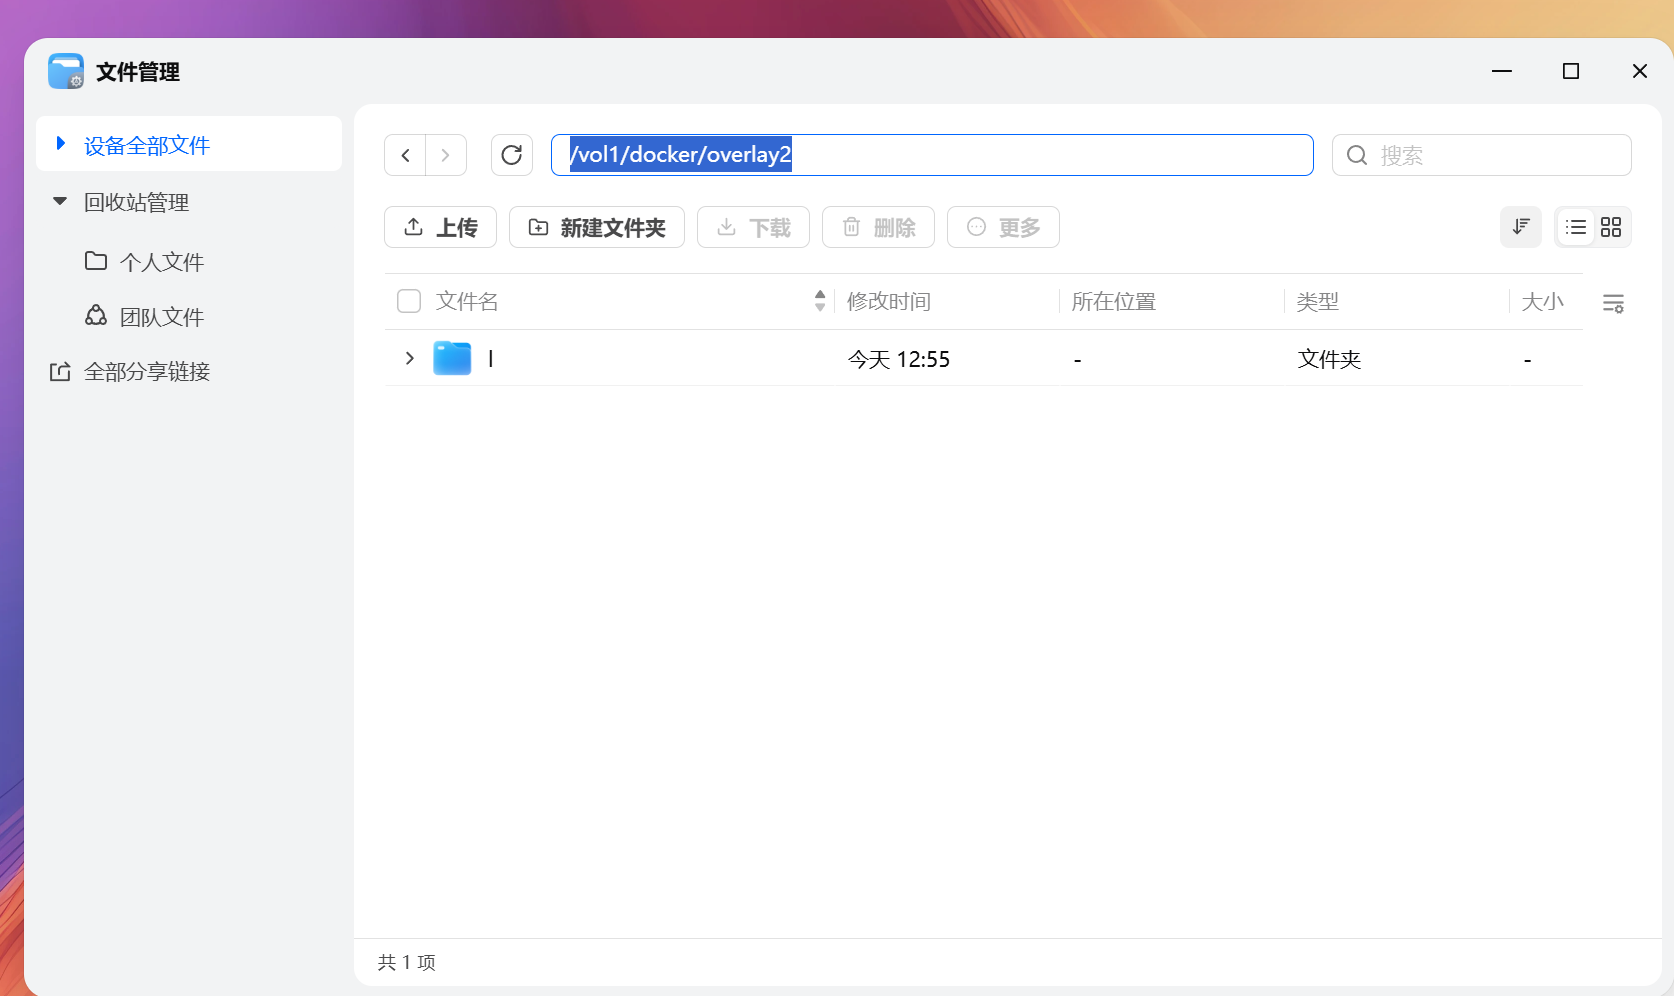Expand the folder row chevron

click(x=409, y=358)
